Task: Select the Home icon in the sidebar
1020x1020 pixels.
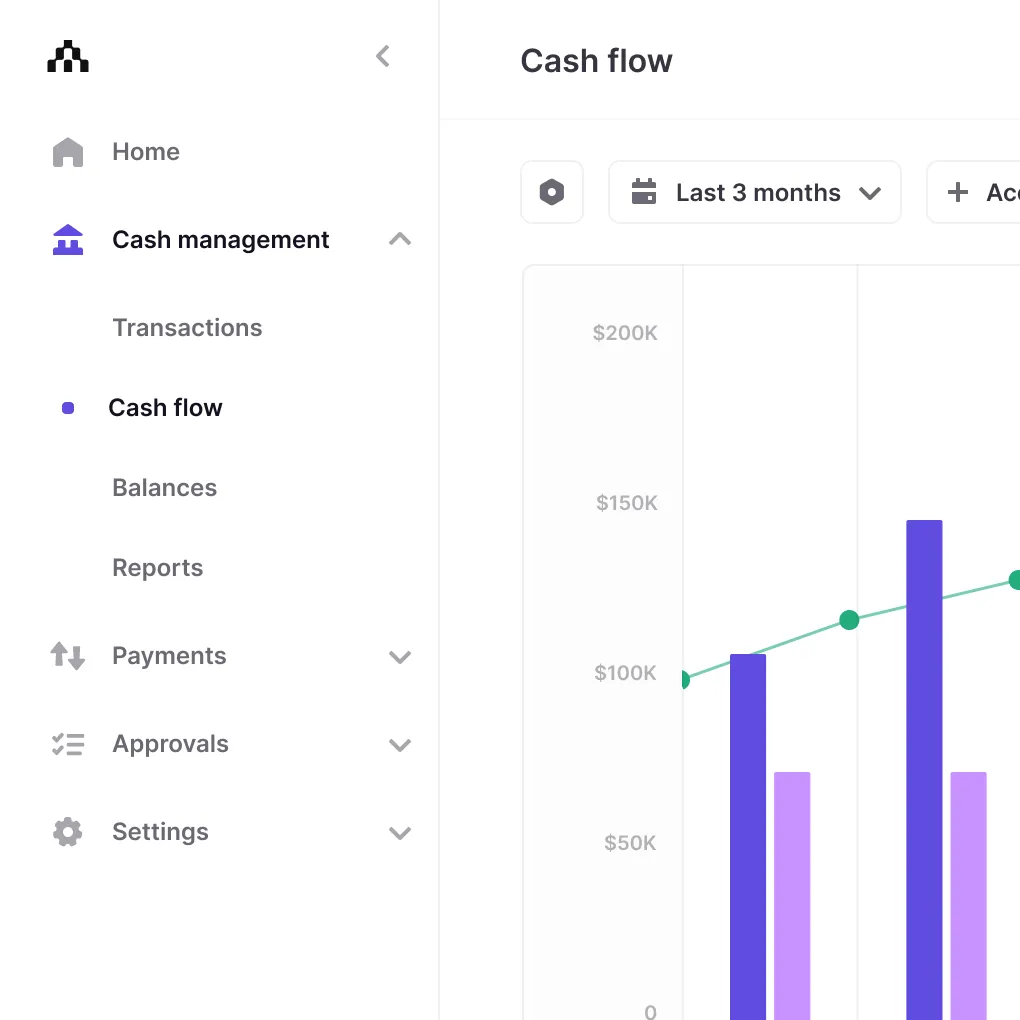Action: pos(67,151)
